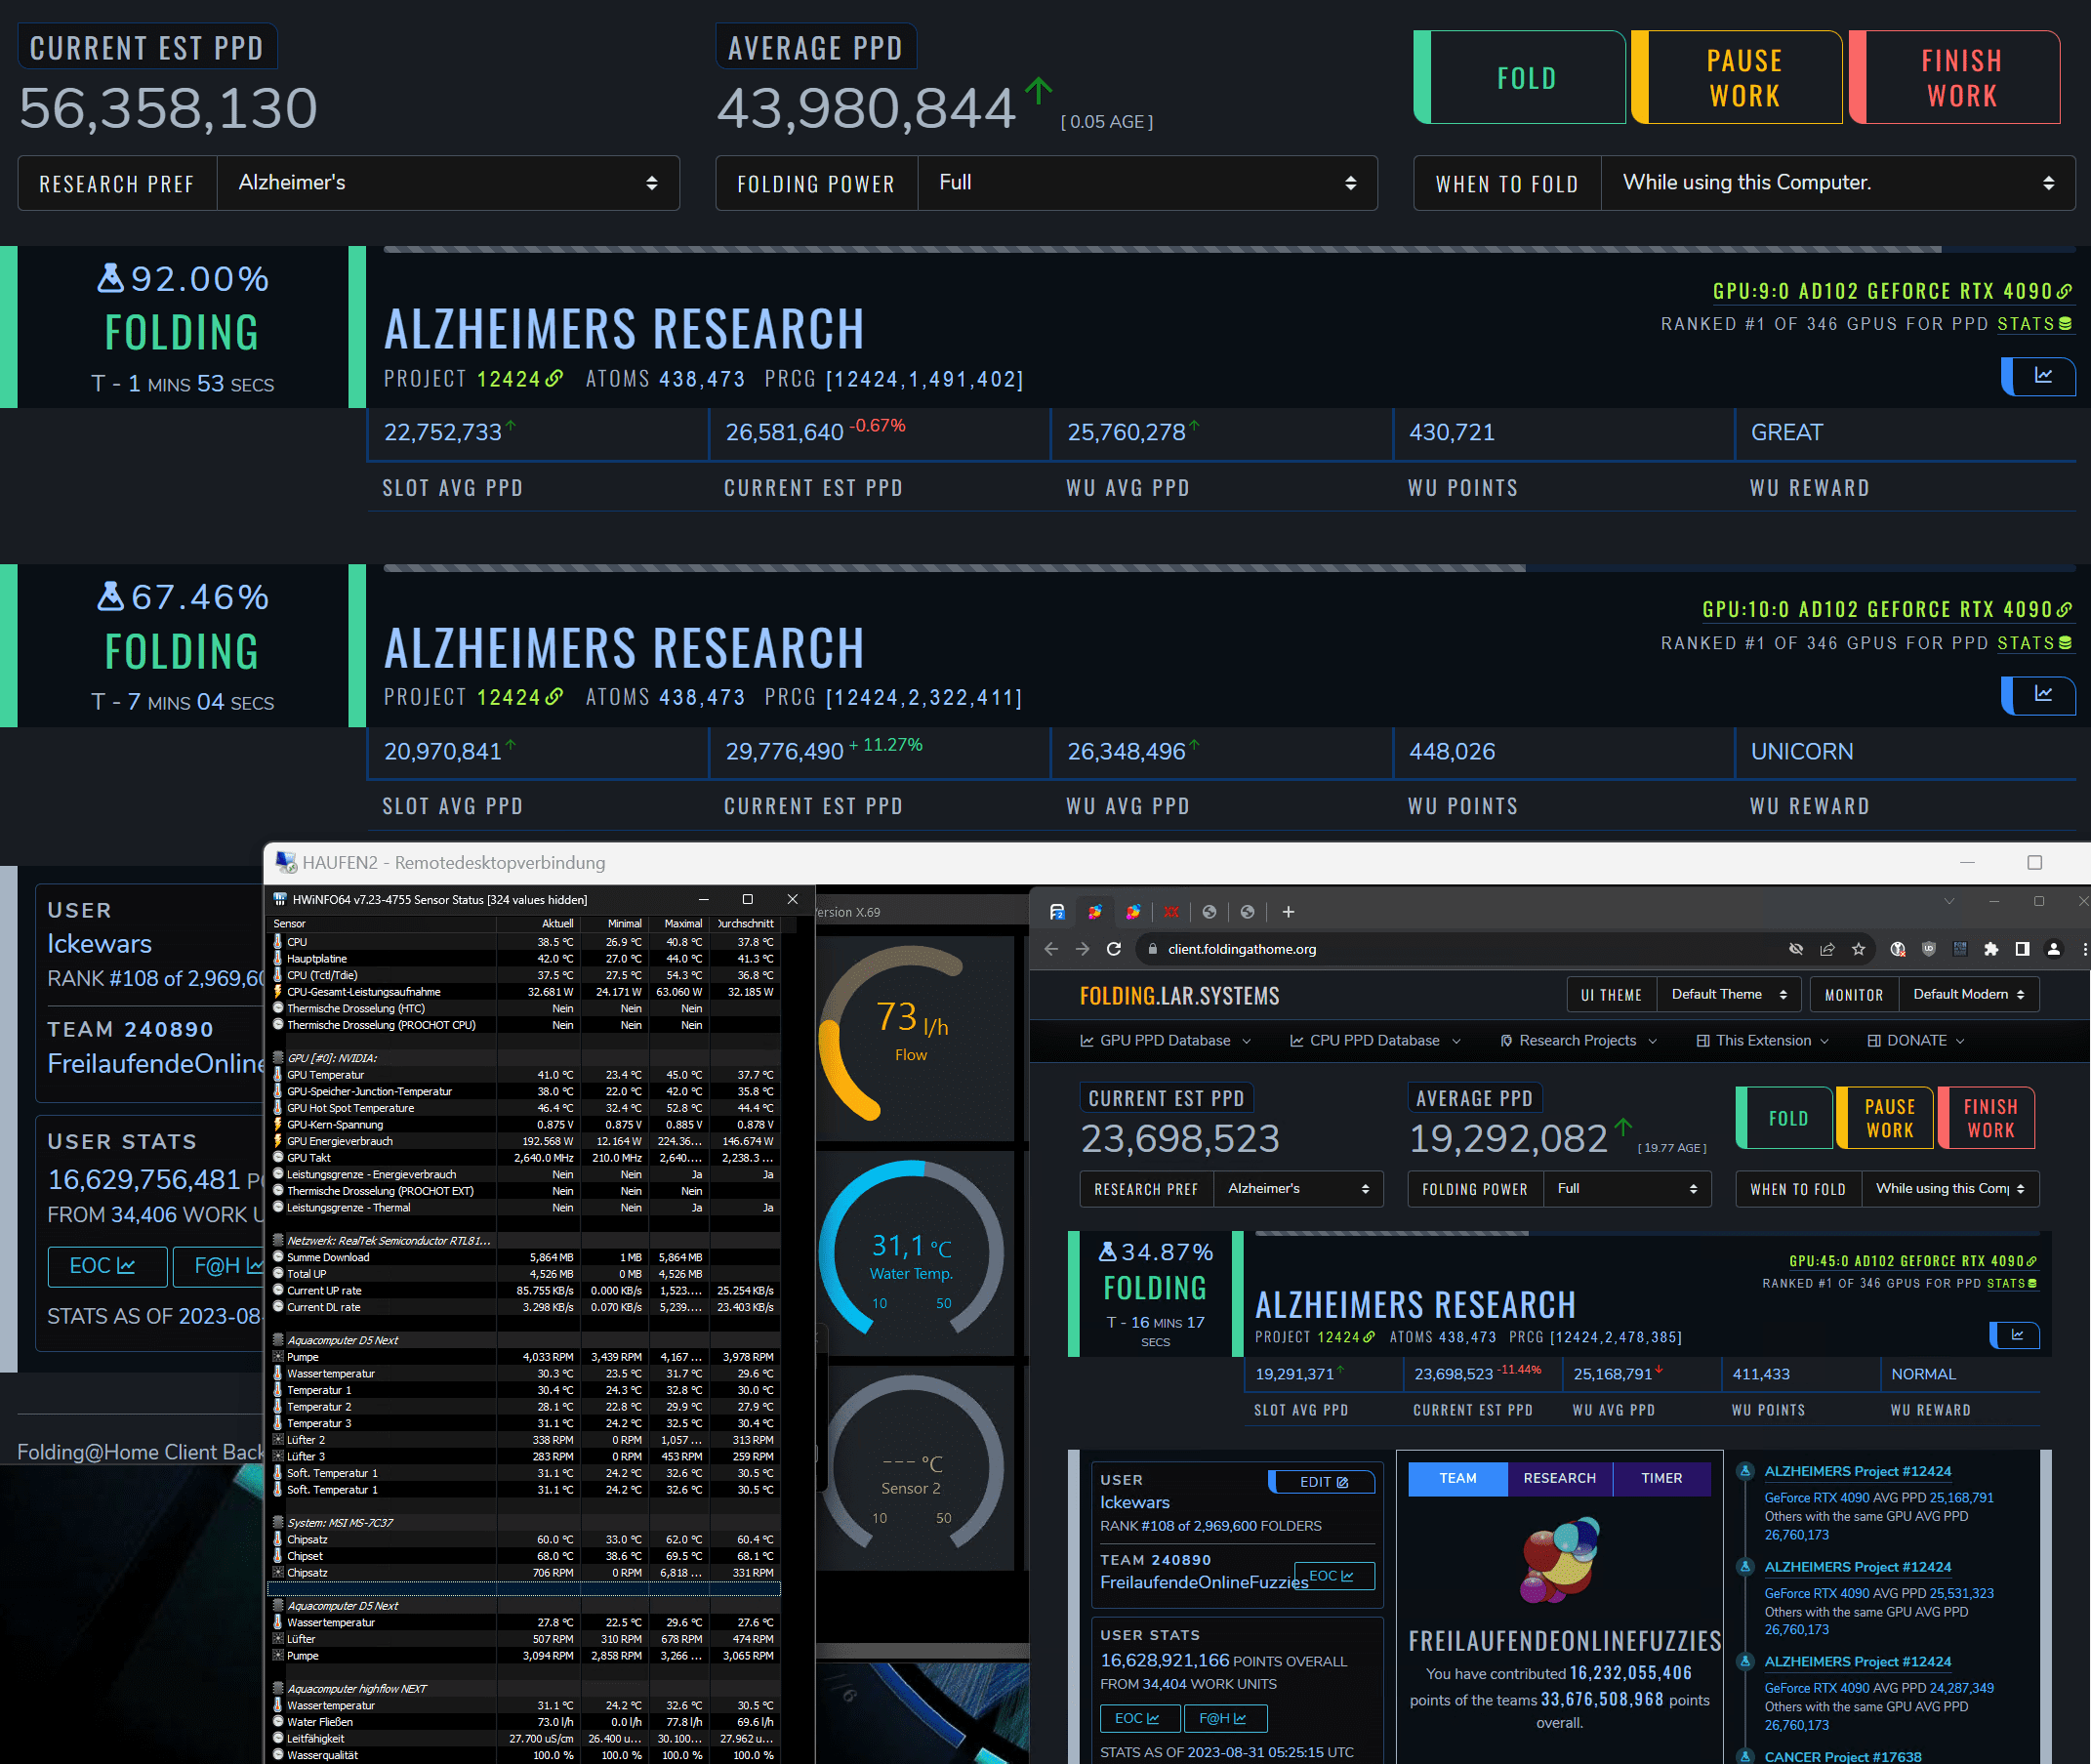Bookmark page with star icon

1858,949
